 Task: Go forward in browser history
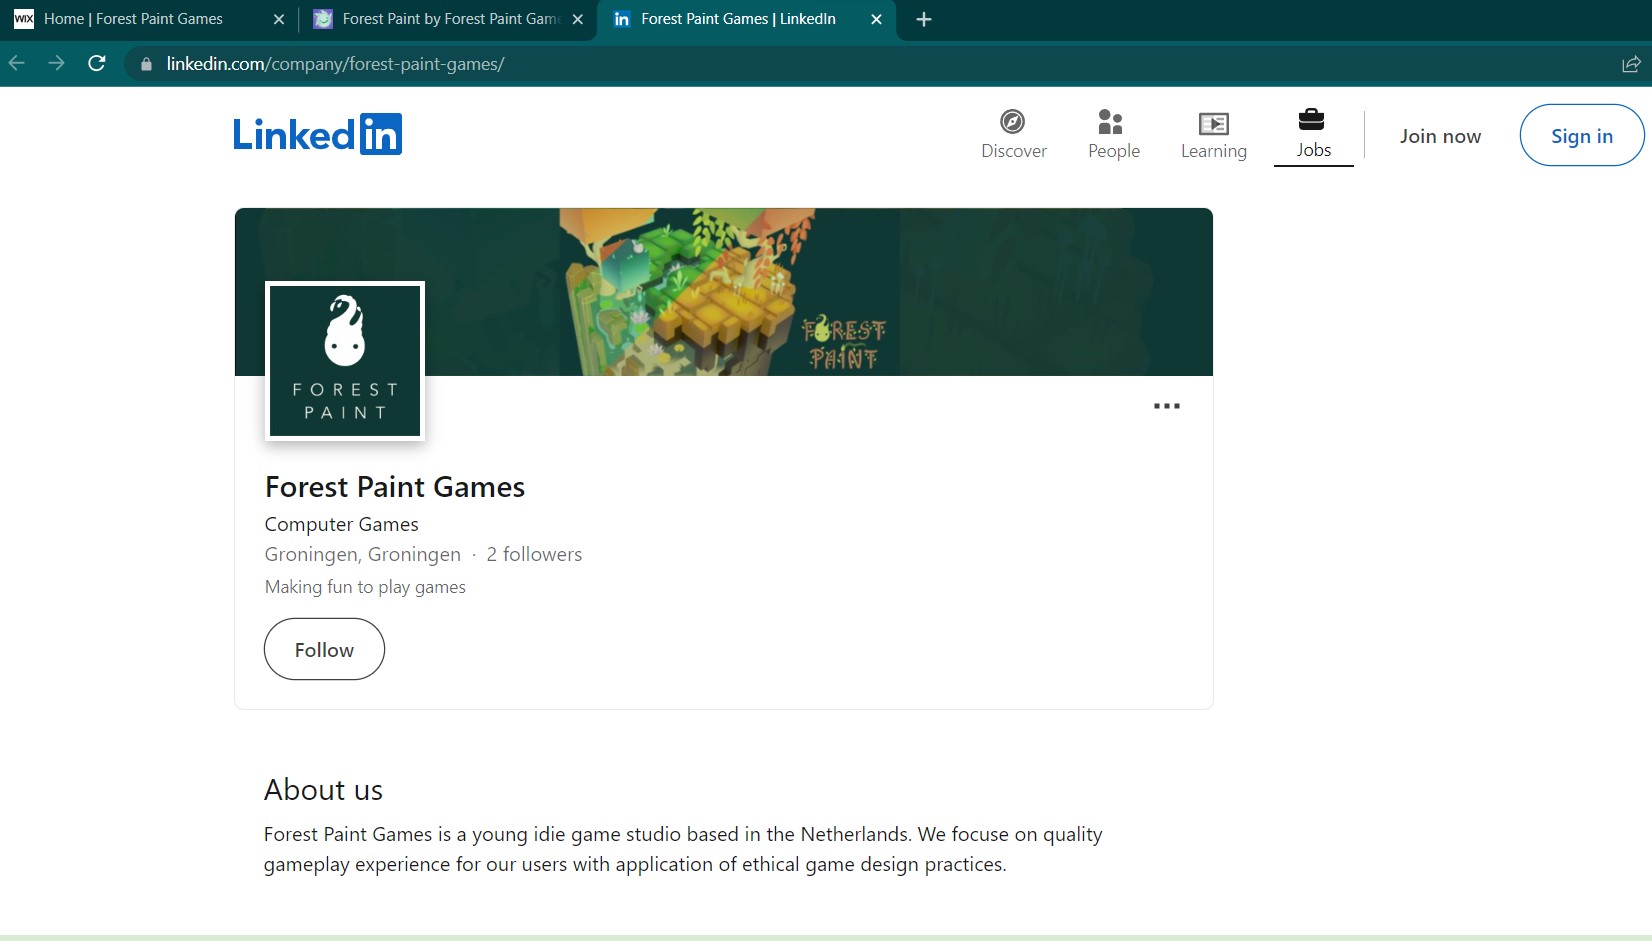click(56, 64)
